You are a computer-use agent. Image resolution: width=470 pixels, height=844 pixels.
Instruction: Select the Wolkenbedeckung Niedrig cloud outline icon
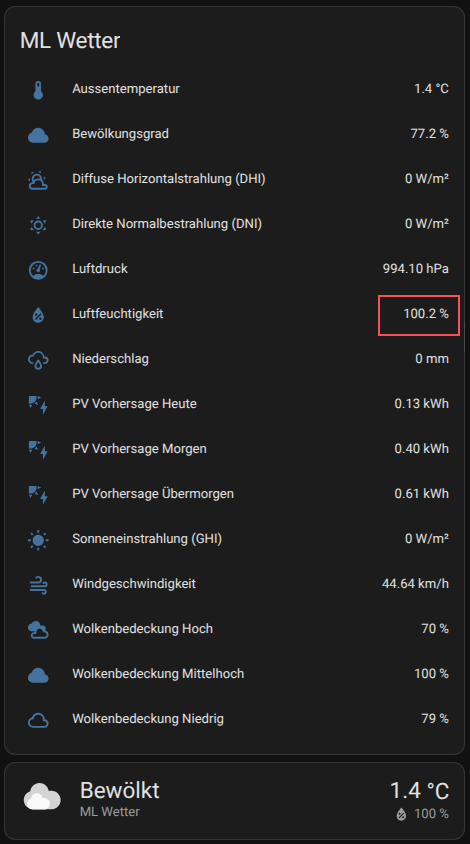[38, 720]
